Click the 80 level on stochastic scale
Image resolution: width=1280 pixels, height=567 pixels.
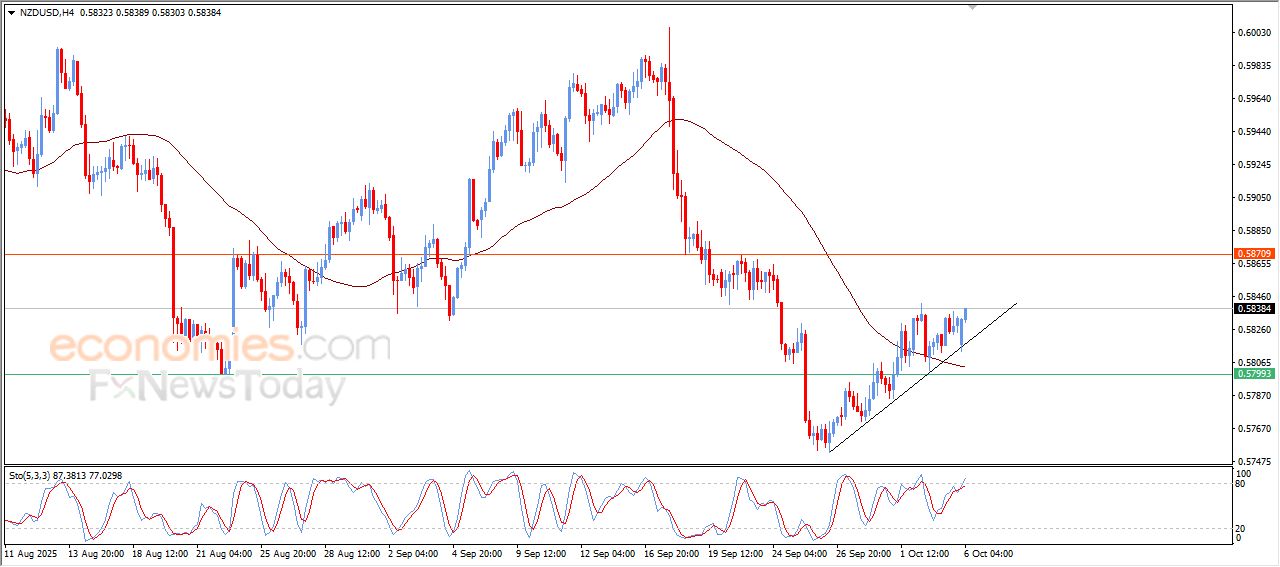1242,484
